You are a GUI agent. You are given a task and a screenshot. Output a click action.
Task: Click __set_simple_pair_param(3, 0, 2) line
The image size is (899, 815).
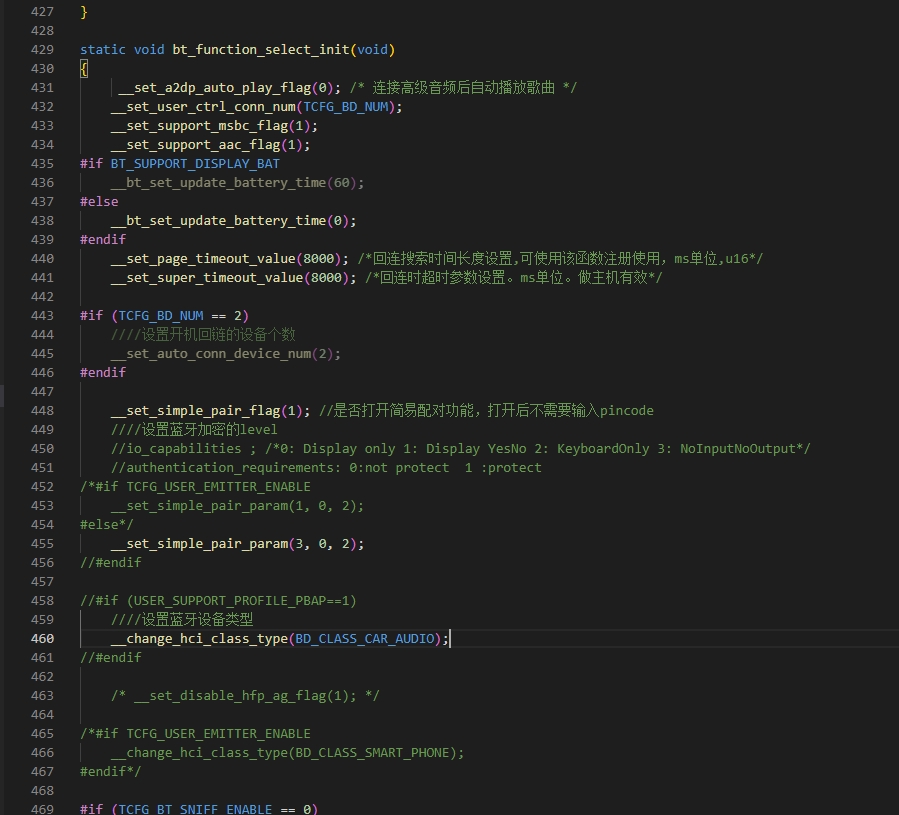click(237, 544)
